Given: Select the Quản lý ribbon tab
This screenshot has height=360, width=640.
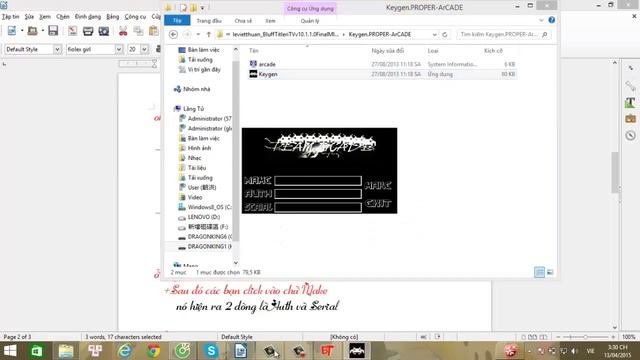Looking at the screenshot, I should tap(310, 20).
